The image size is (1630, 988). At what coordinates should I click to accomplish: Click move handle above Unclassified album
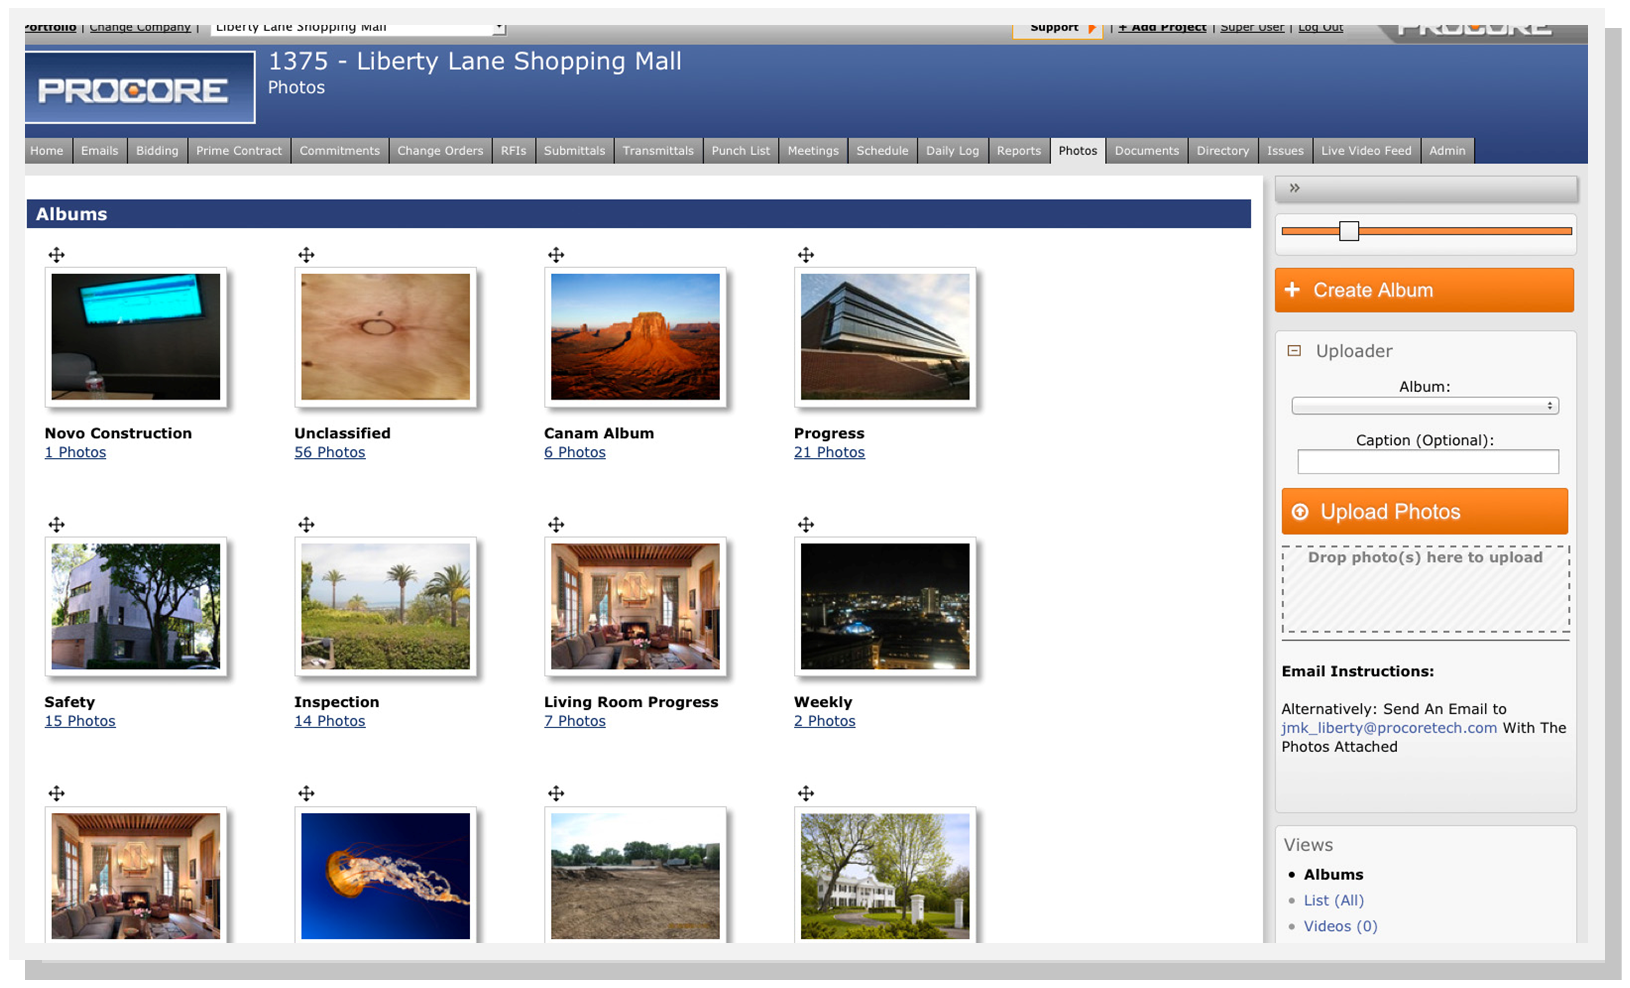[x=307, y=255]
